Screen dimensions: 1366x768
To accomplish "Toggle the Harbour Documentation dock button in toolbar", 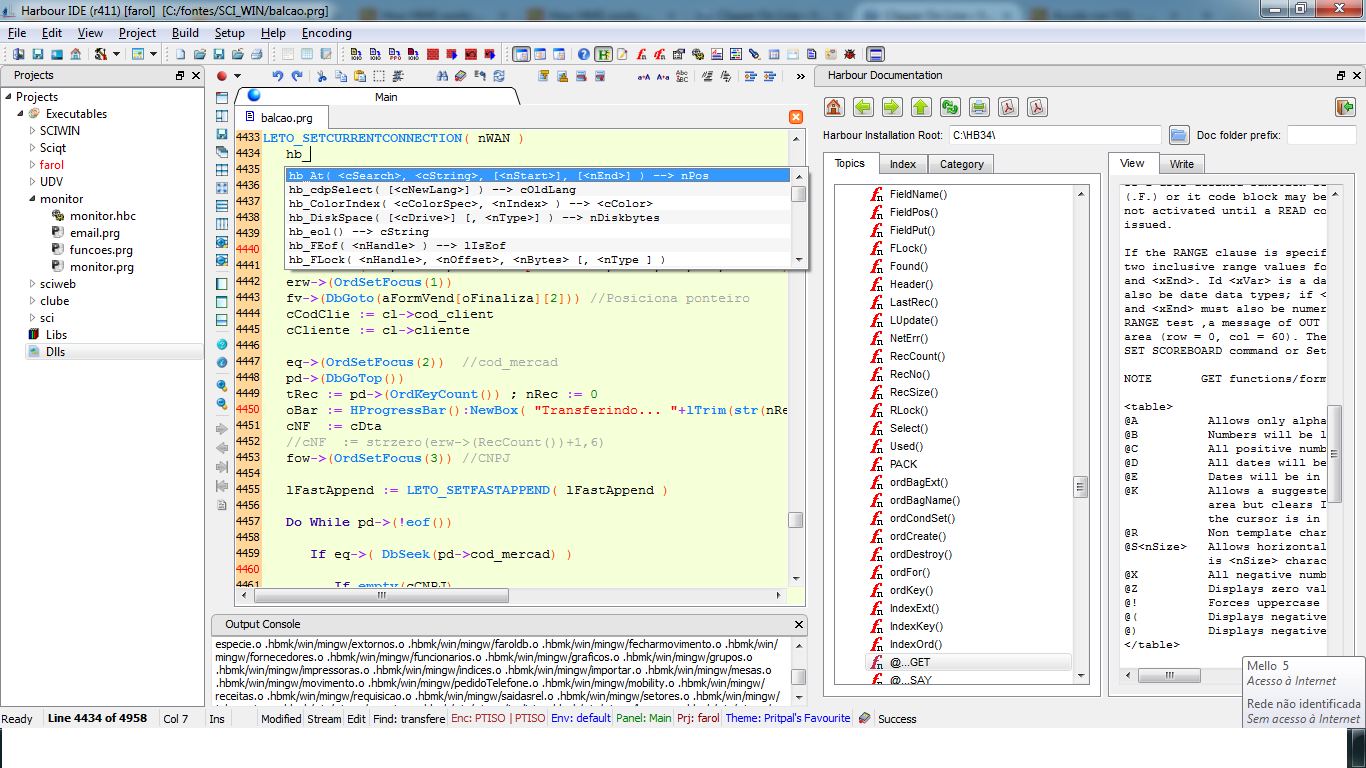I will pos(604,54).
